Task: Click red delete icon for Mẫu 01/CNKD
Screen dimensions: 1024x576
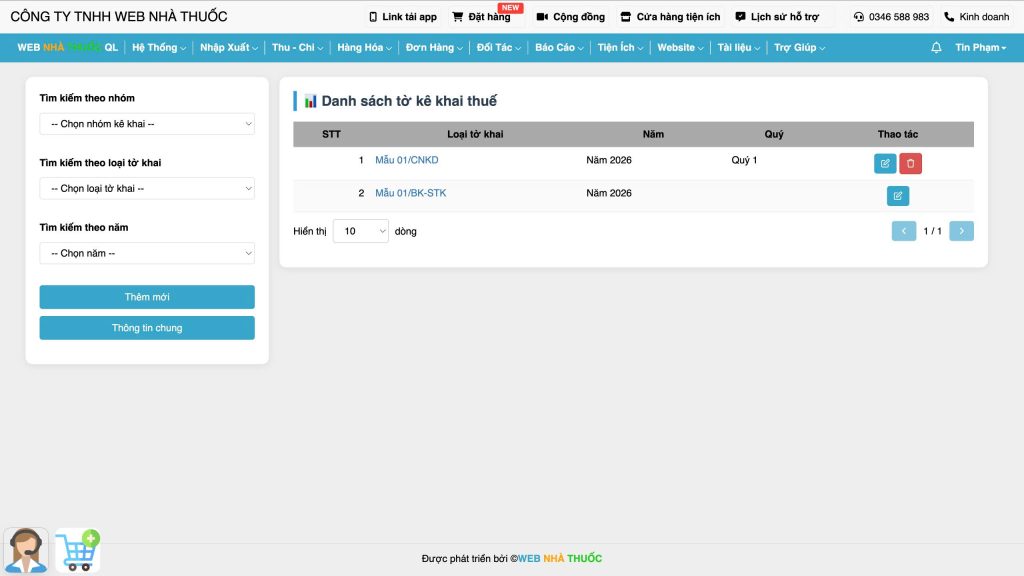Action: click(x=910, y=164)
